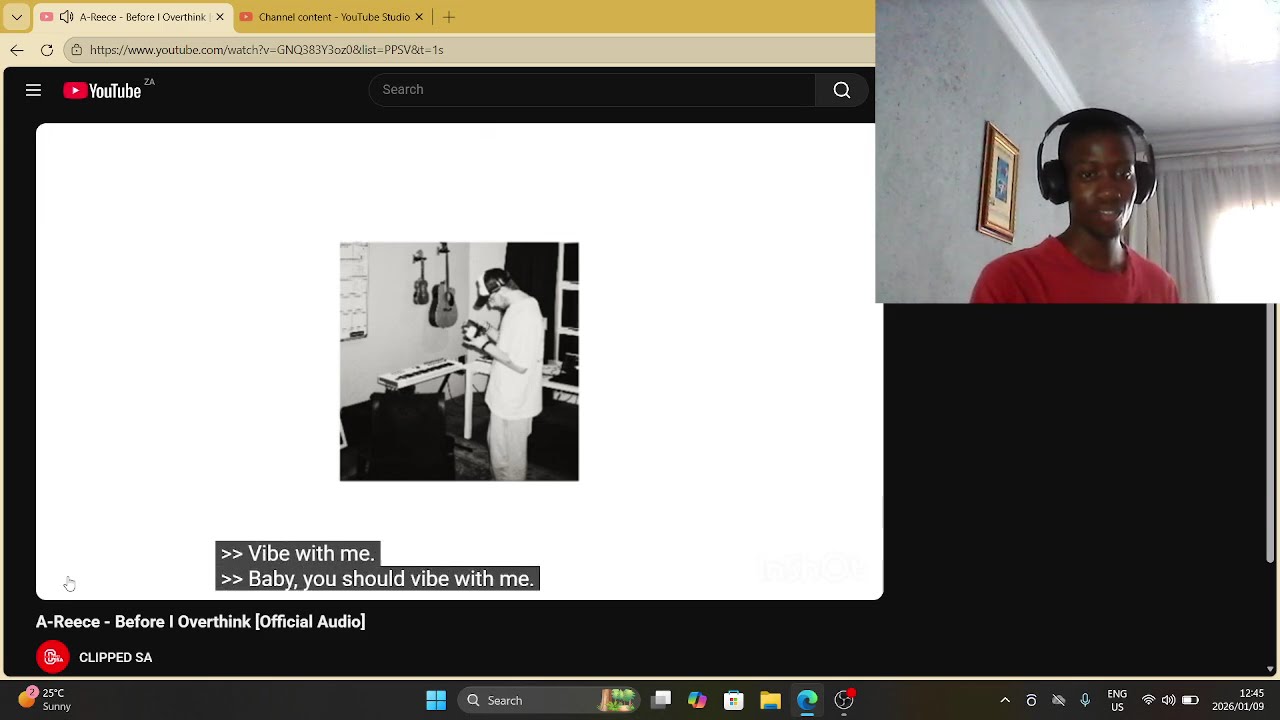Switch to Microsoft Edge taskbar icon
The width and height of the screenshot is (1280, 720).
pos(807,700)
